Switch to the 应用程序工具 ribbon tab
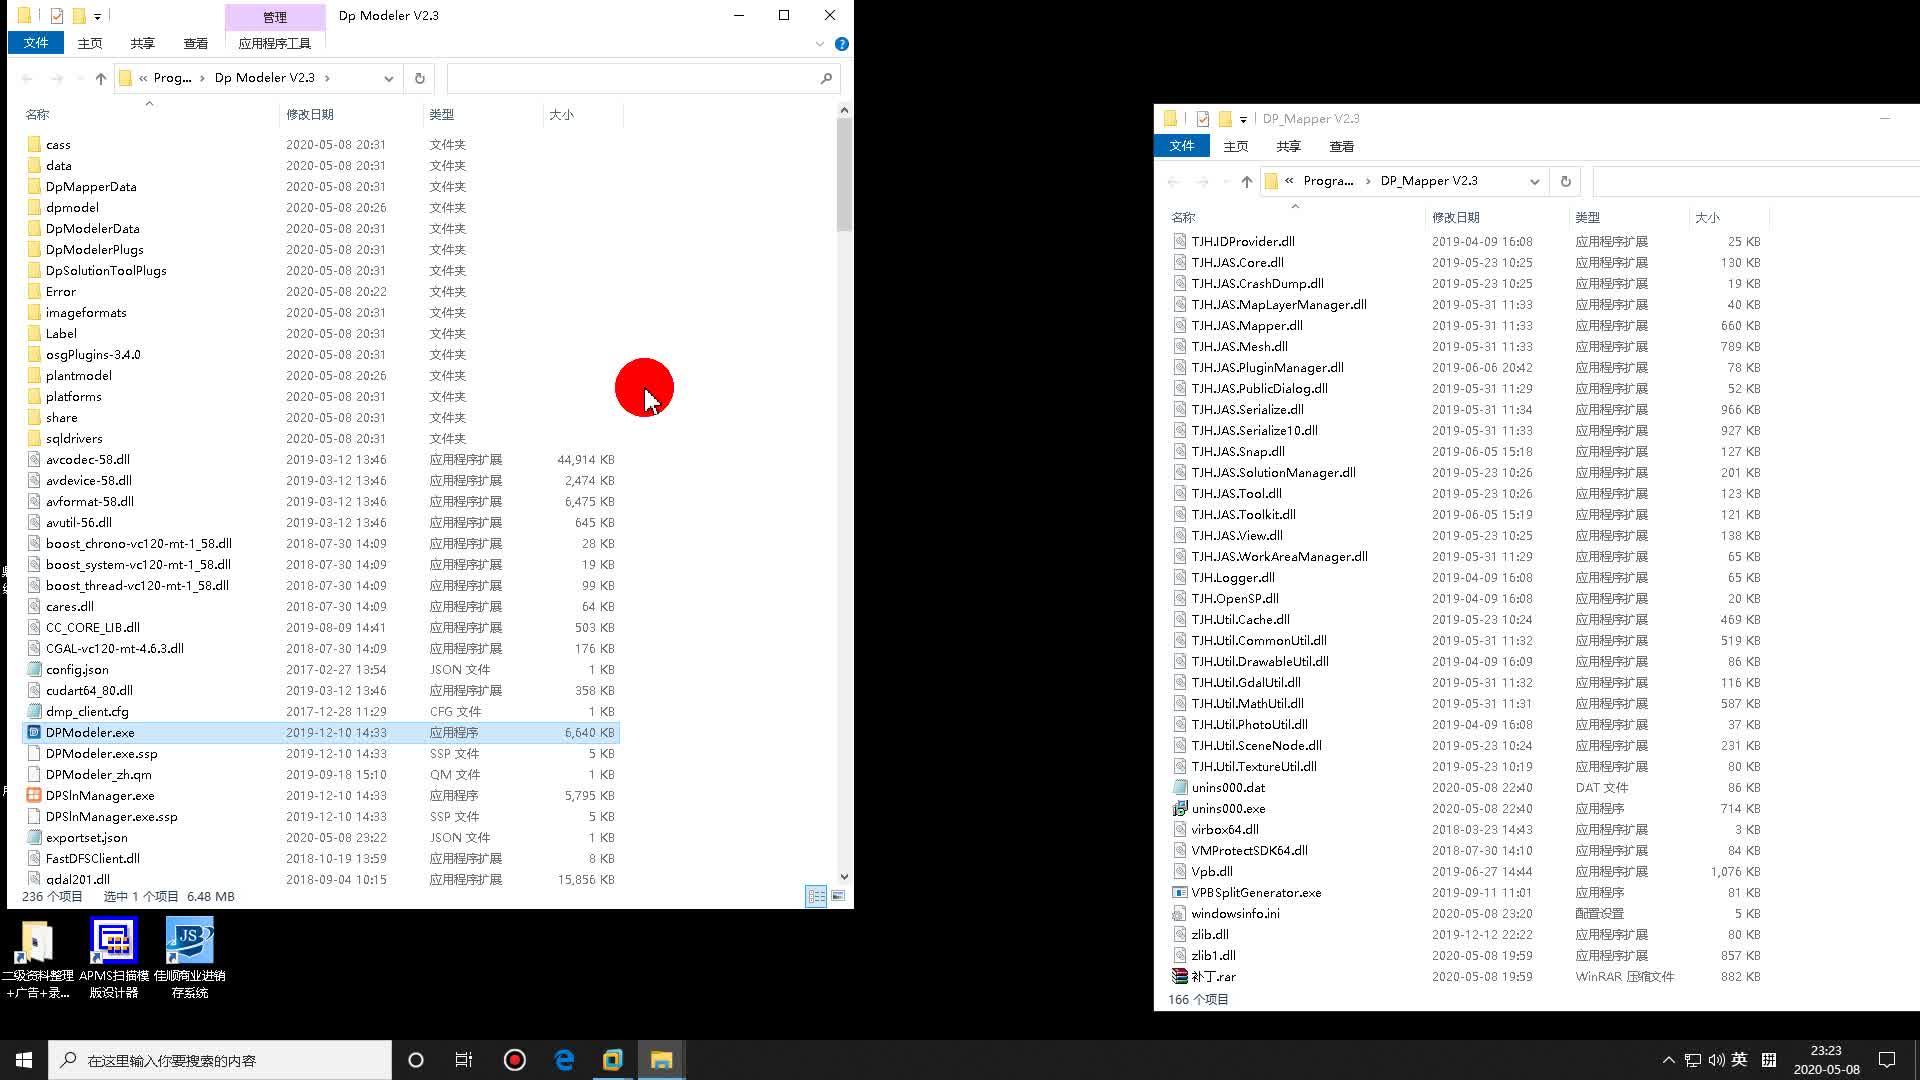 click(274, 43)
